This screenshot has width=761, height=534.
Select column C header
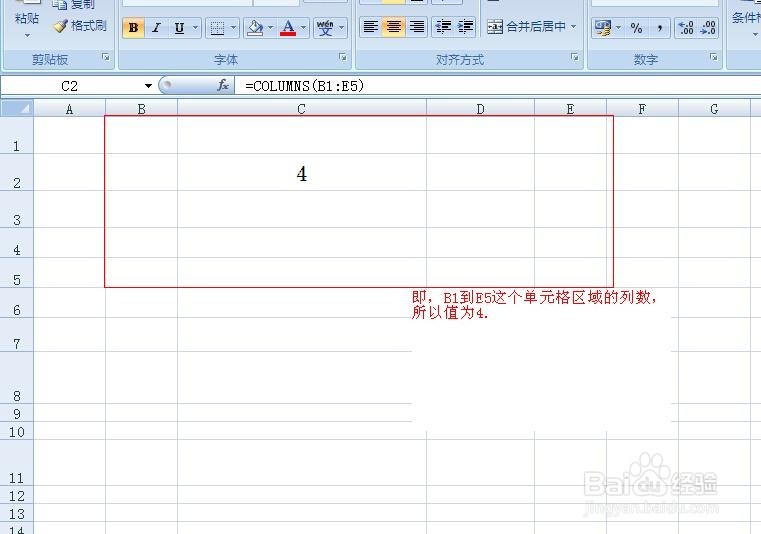tap(301, 109)
